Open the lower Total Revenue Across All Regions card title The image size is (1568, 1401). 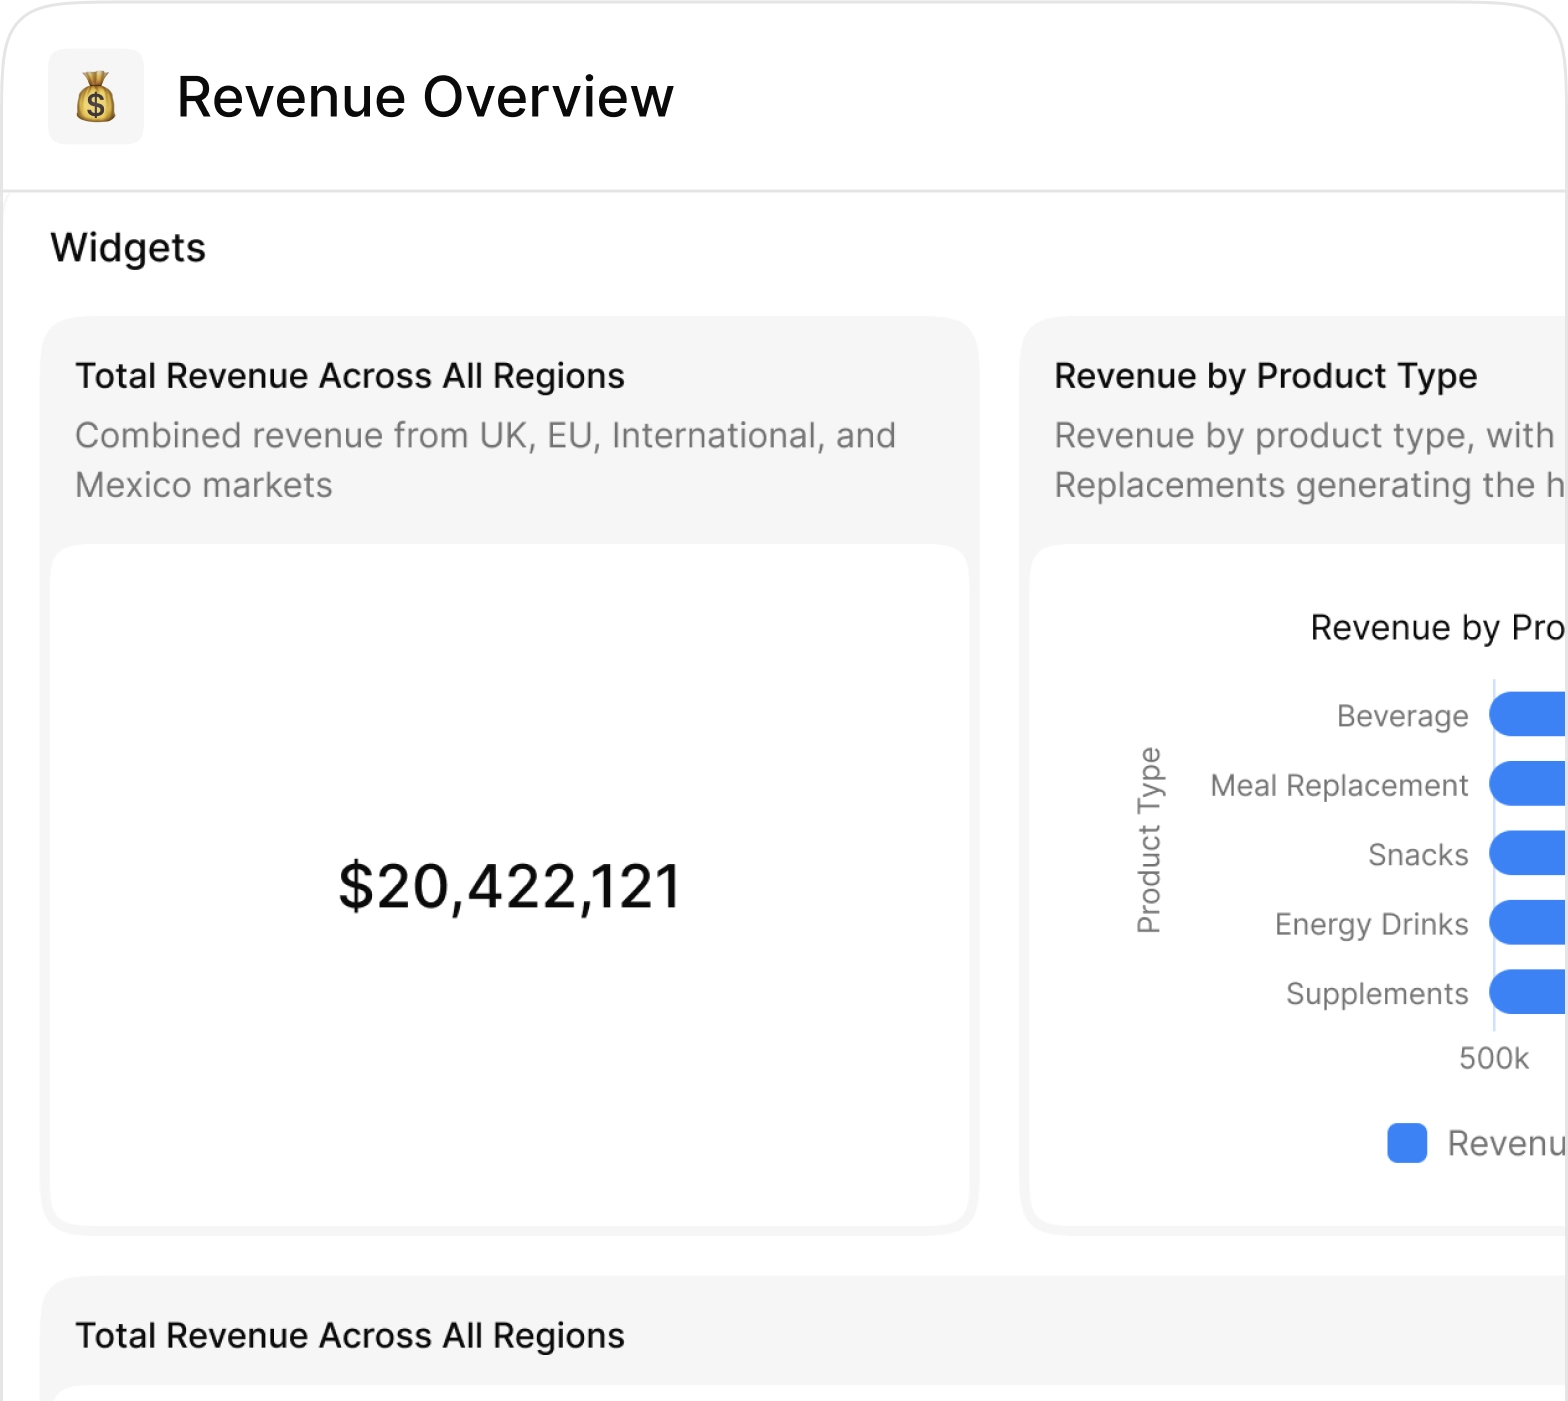[x=350, y=1336]
